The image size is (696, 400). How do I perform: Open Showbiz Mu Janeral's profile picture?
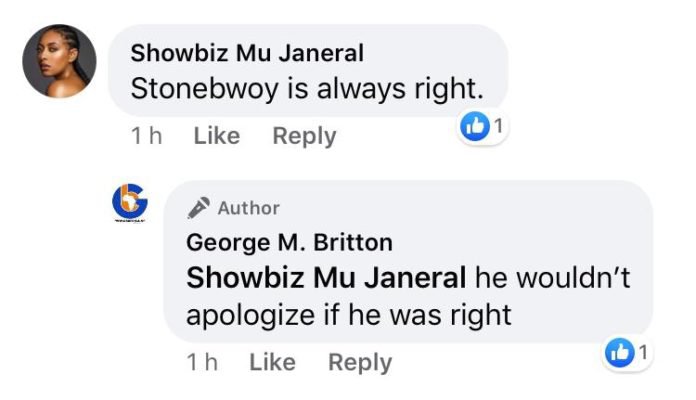59,61
